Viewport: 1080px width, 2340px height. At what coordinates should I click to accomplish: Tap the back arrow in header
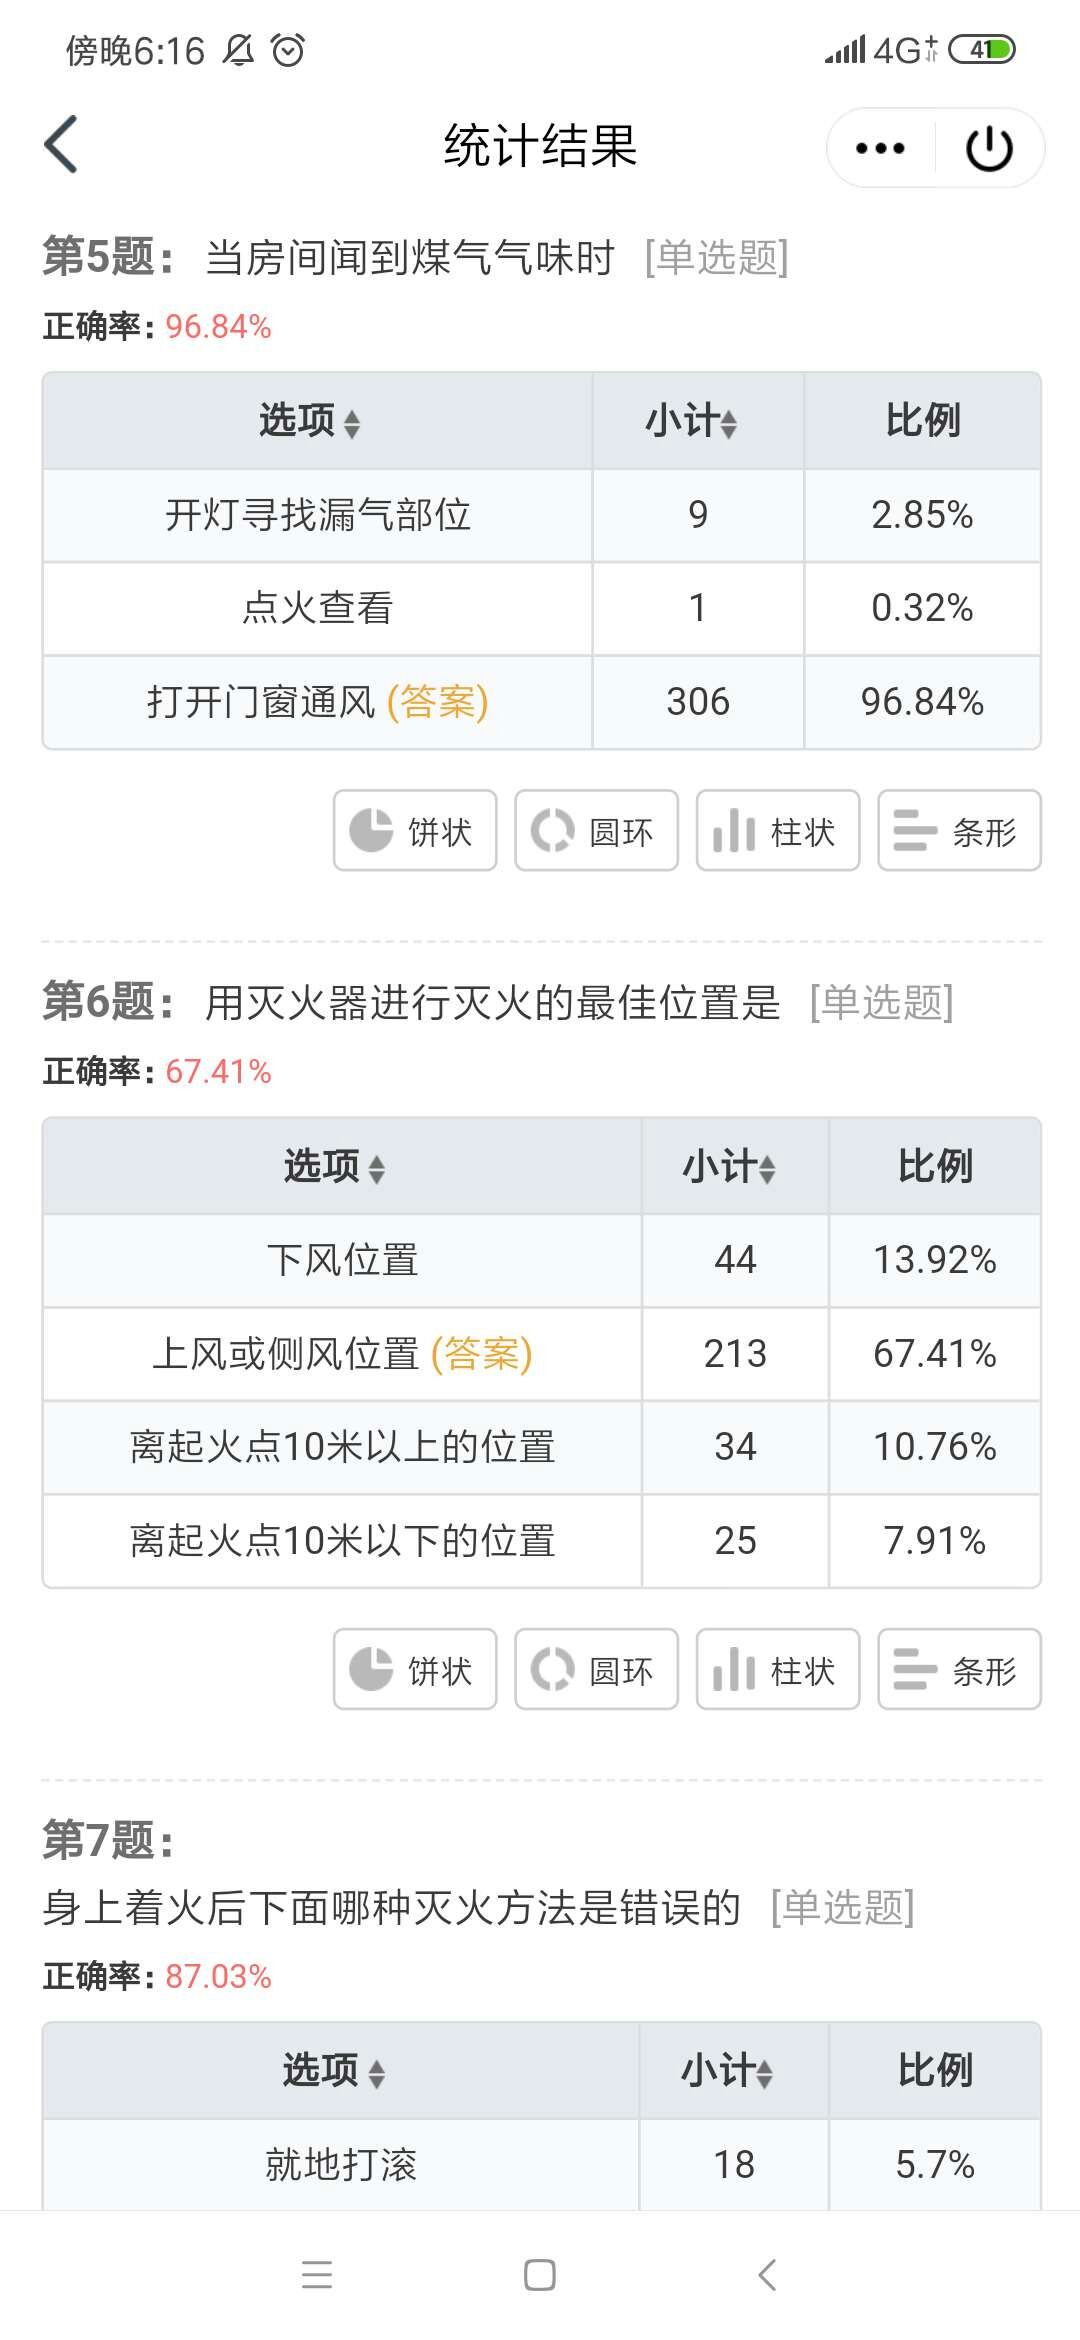[x=61, y=145]
